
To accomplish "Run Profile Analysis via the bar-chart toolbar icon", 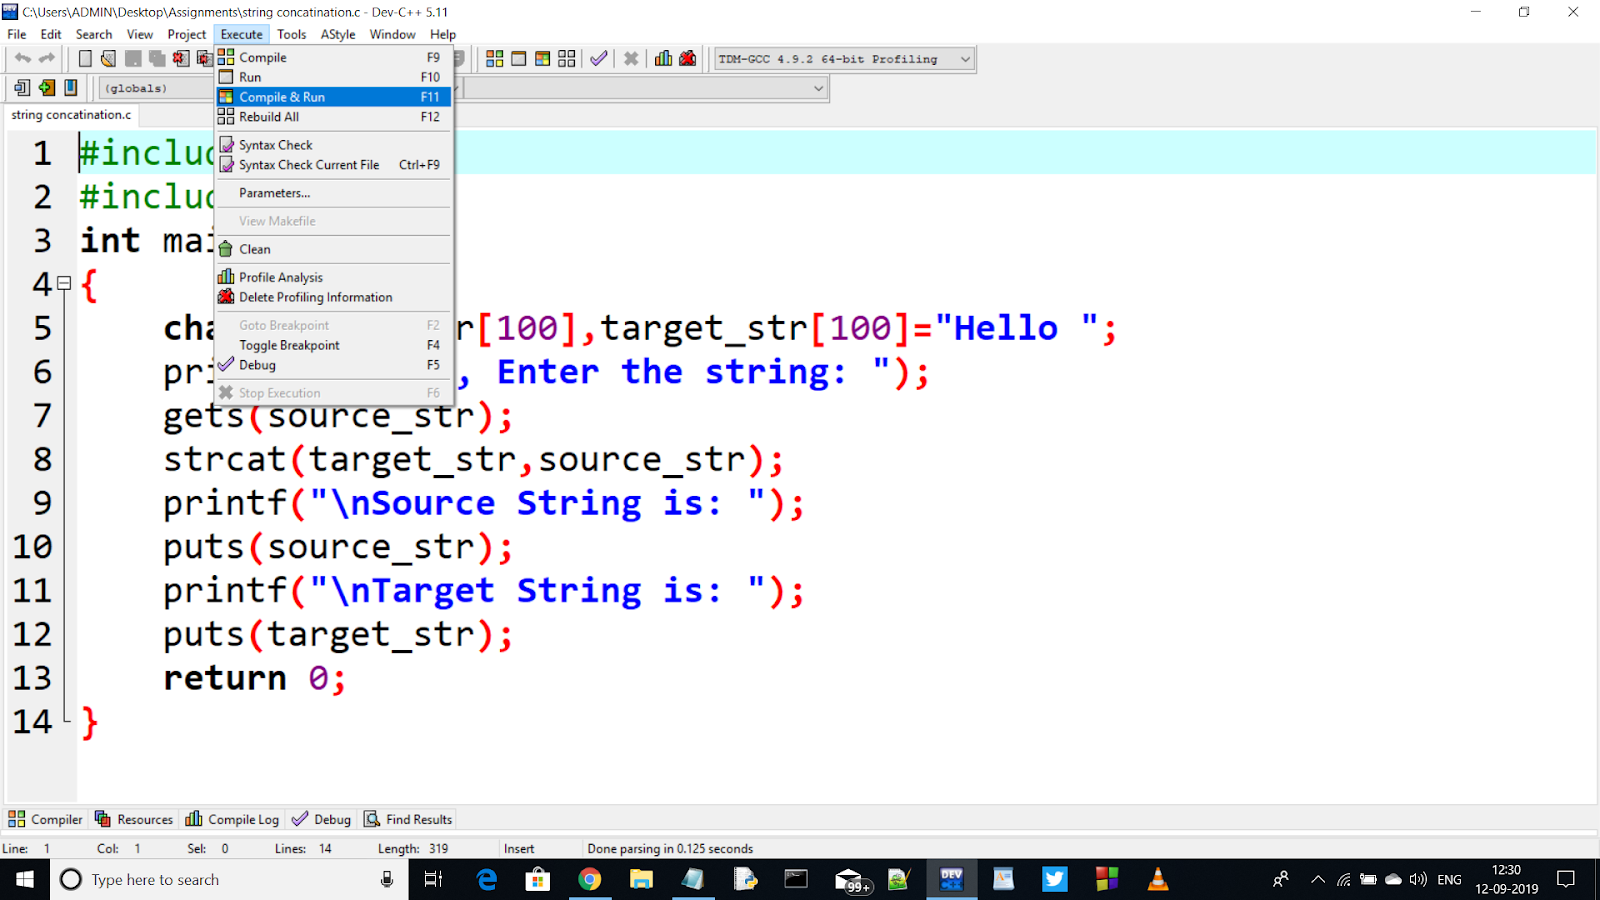I will click(x=663, y=58).
